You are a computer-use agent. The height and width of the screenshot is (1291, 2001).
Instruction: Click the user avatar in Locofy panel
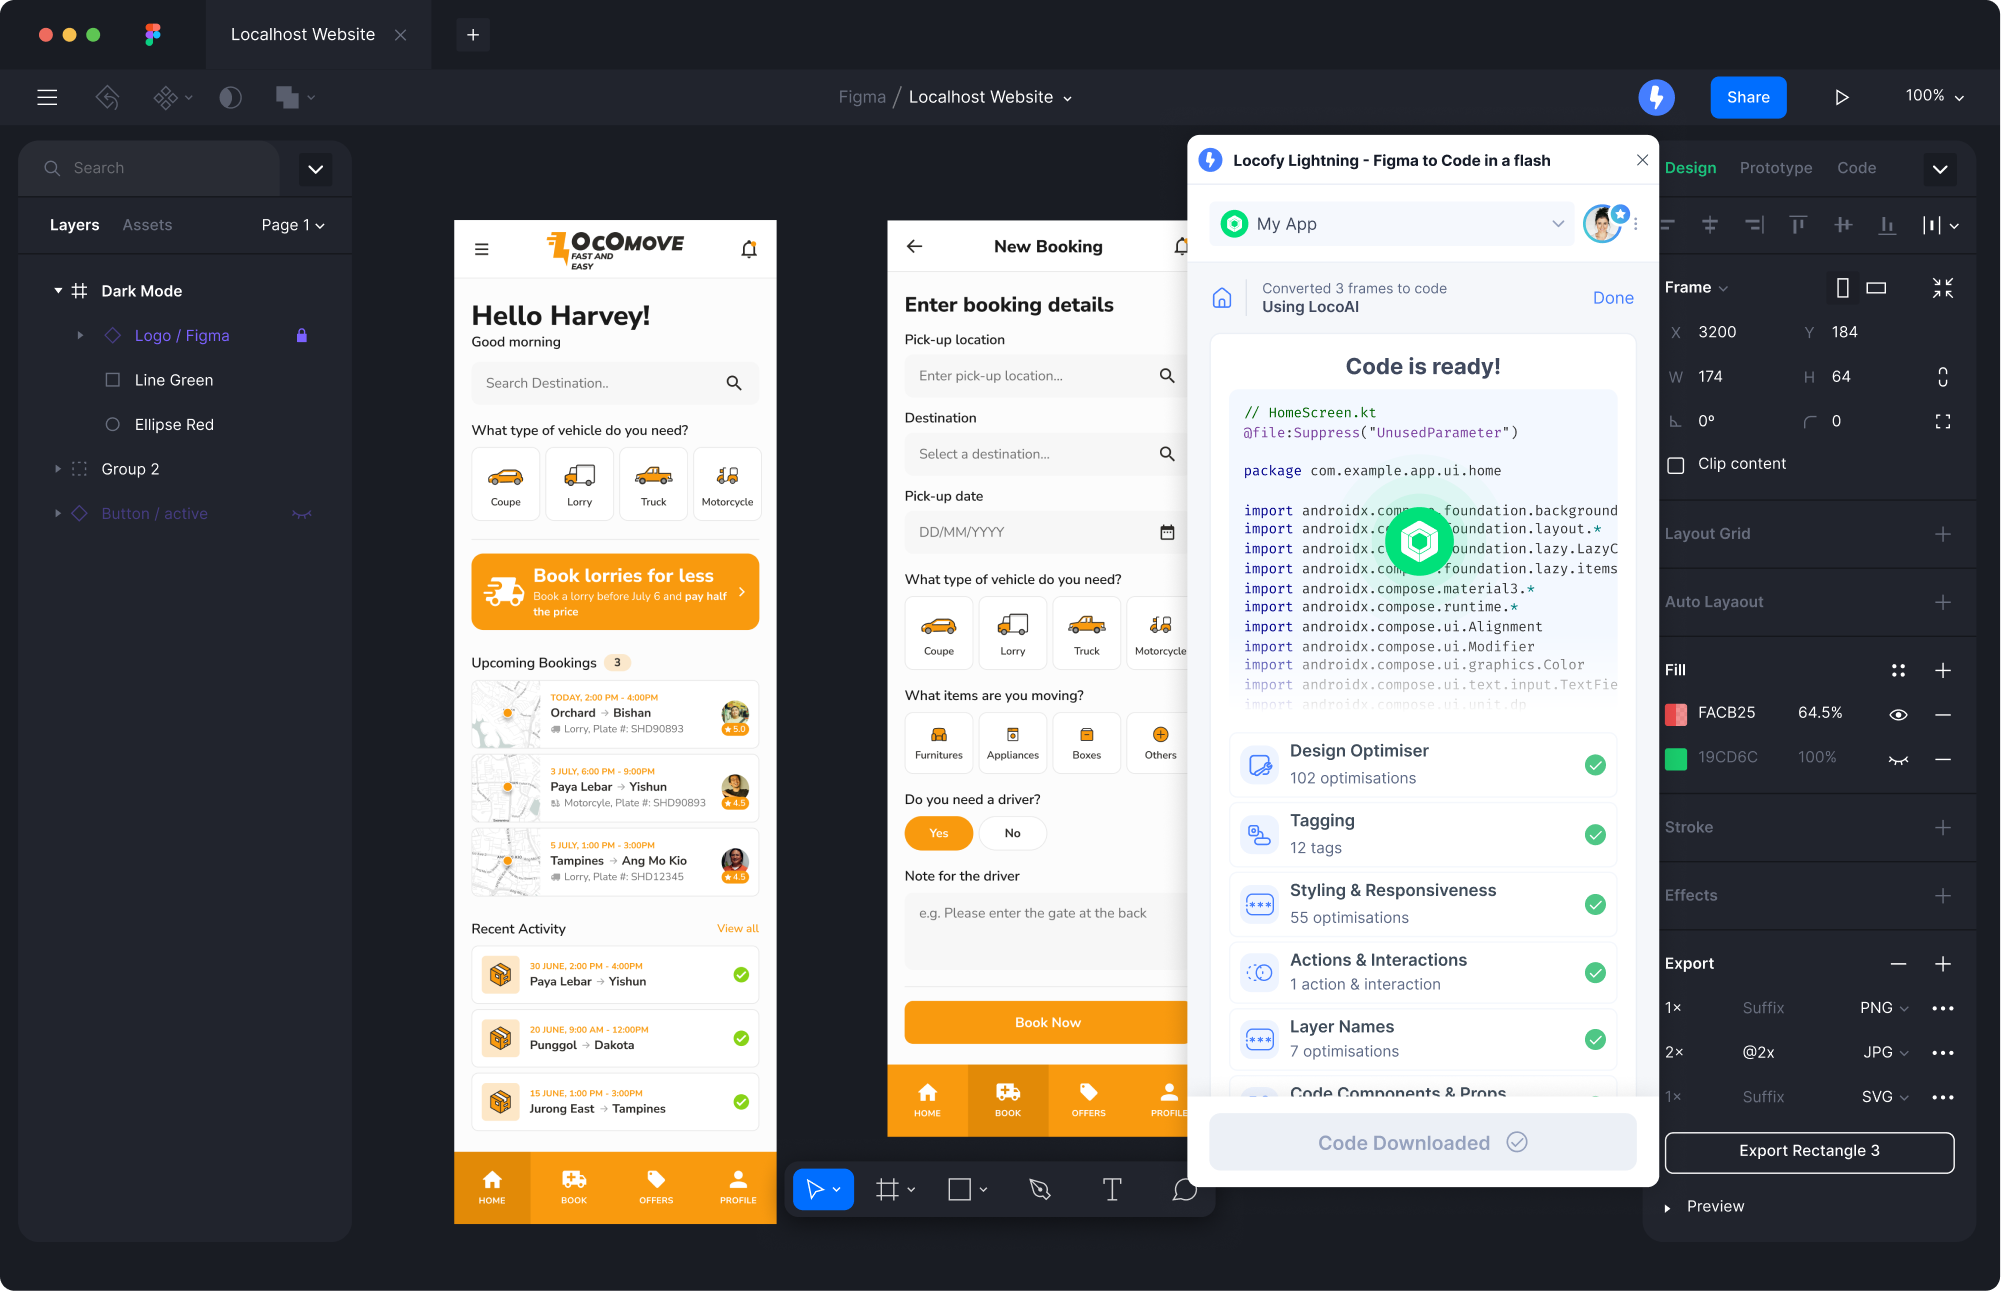1602,224
